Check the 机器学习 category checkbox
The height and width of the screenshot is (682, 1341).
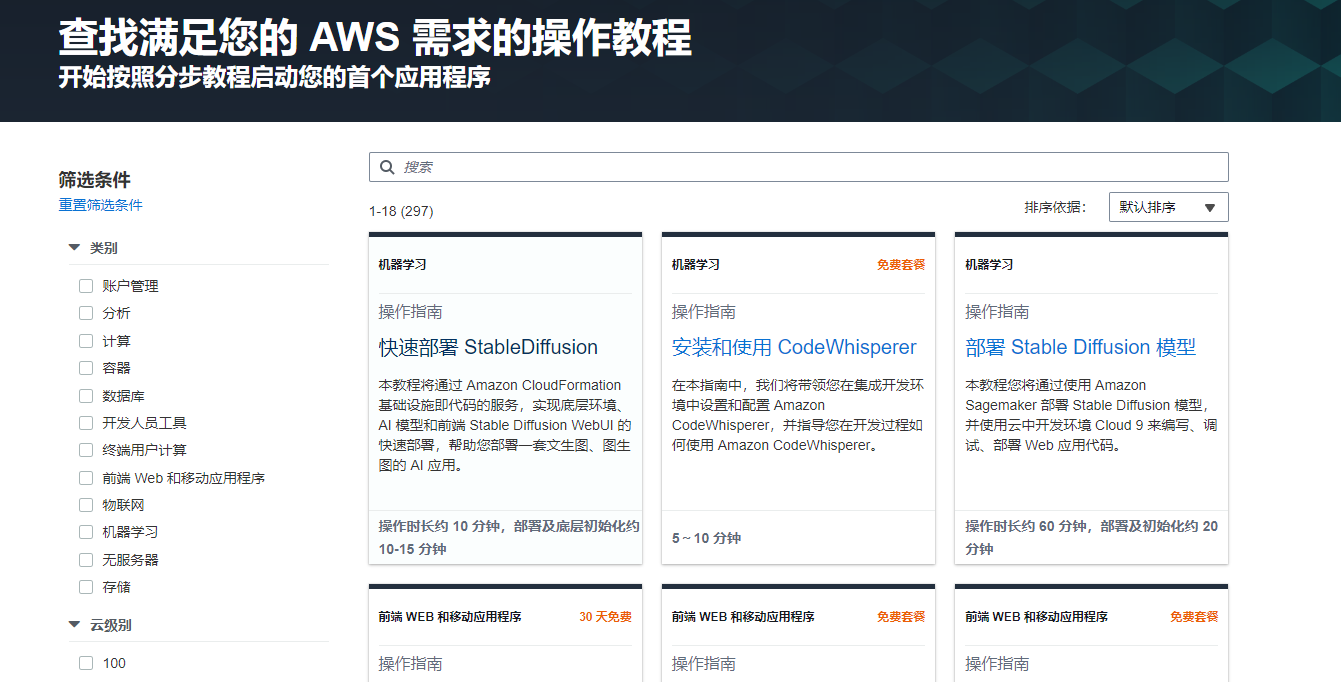[x=86, y=531]
